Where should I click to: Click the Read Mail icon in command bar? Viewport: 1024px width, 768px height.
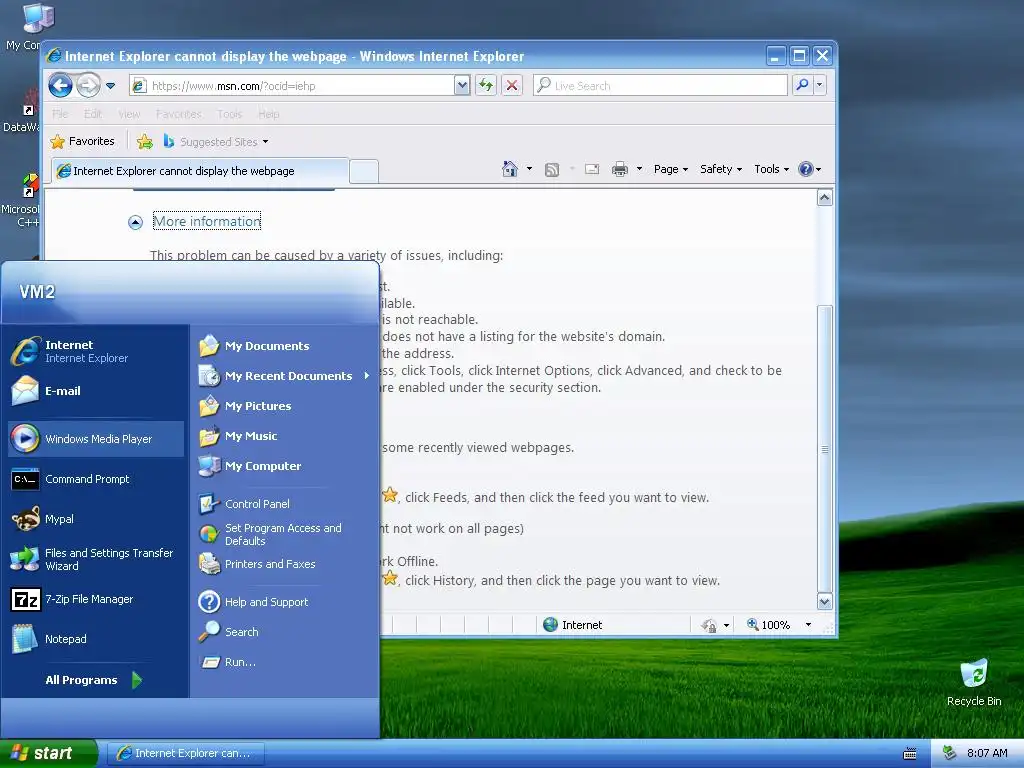pyautogui.click(x=592, y=169)
